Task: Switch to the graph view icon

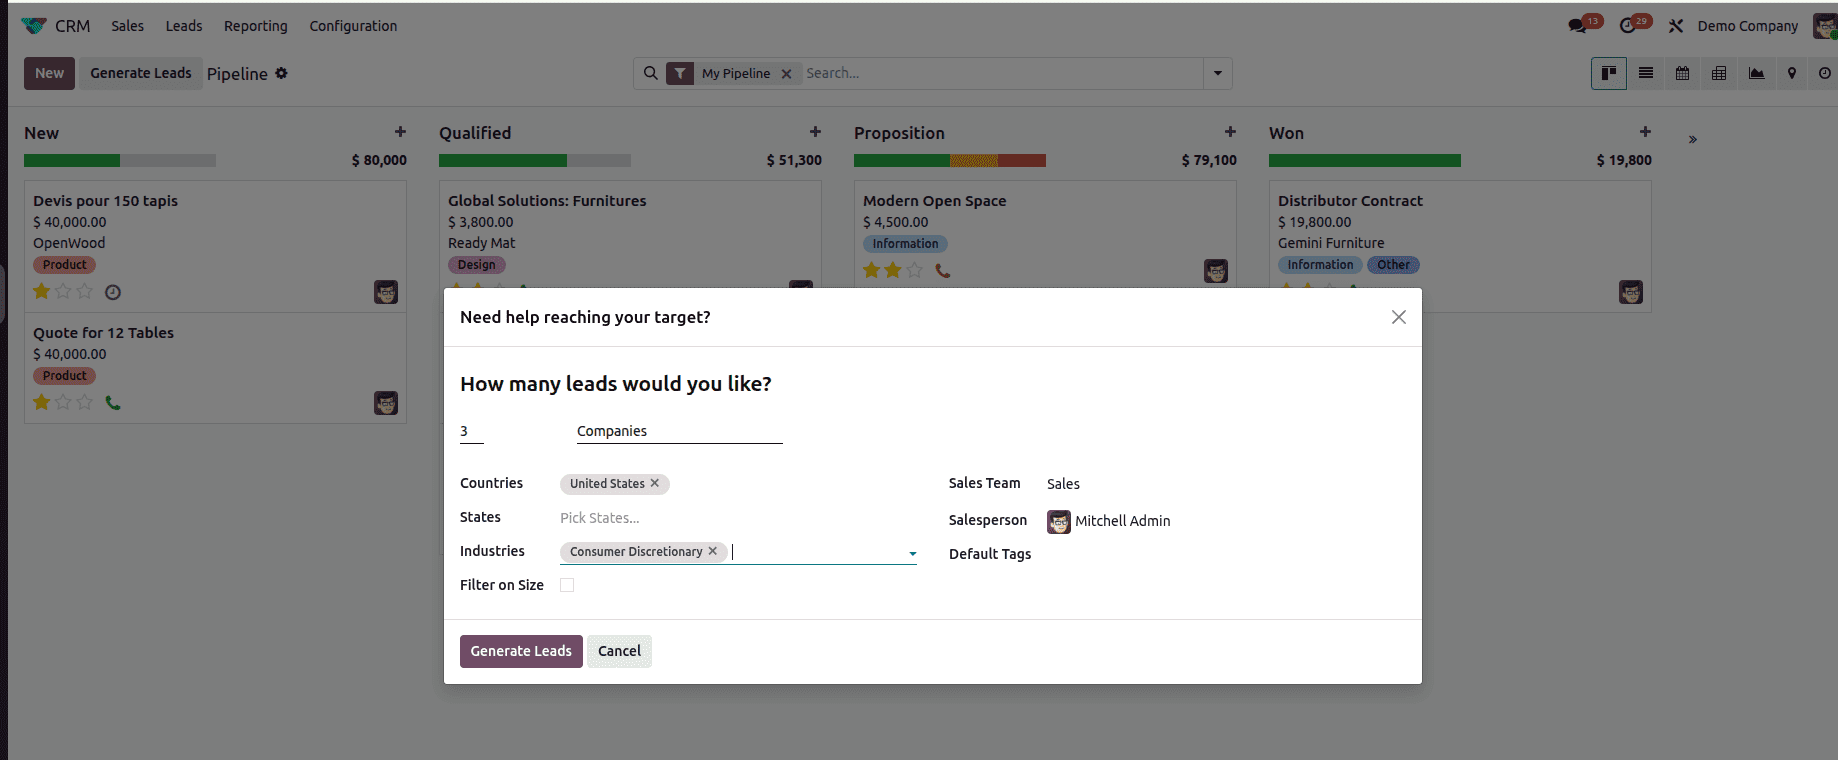Action: pos(1756,73)
